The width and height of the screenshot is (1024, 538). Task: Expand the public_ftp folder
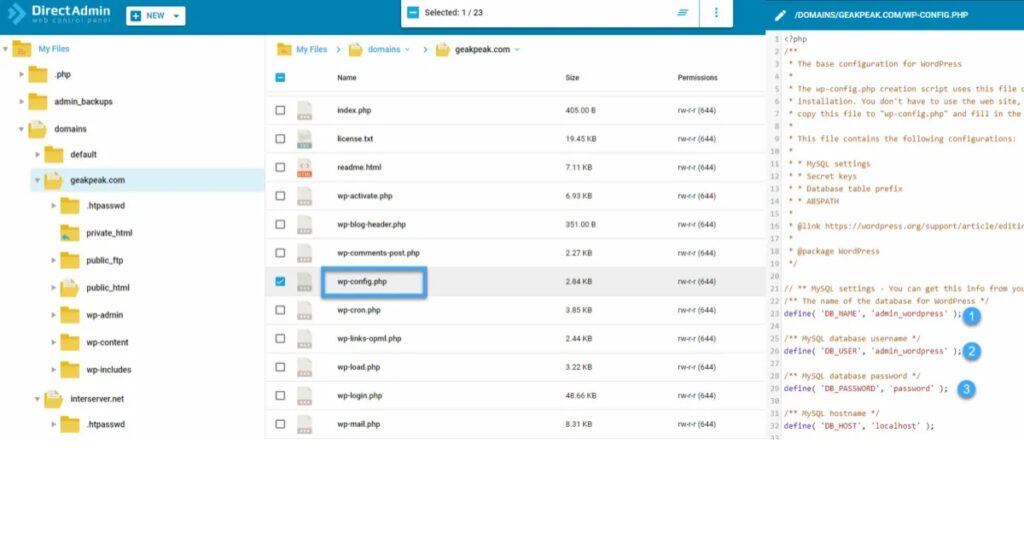coord(54,261)
